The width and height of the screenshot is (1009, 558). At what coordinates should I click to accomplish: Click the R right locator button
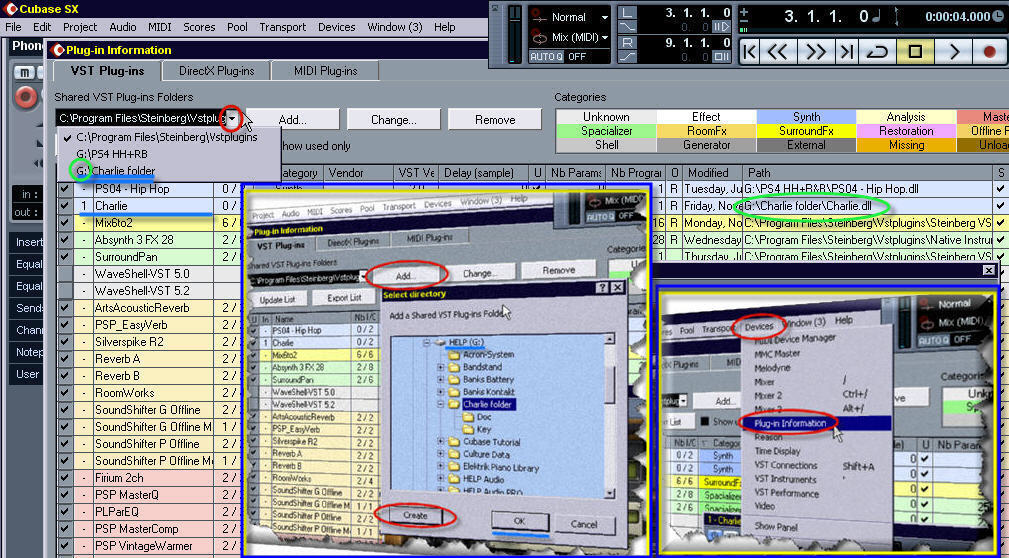click(627, 42)
